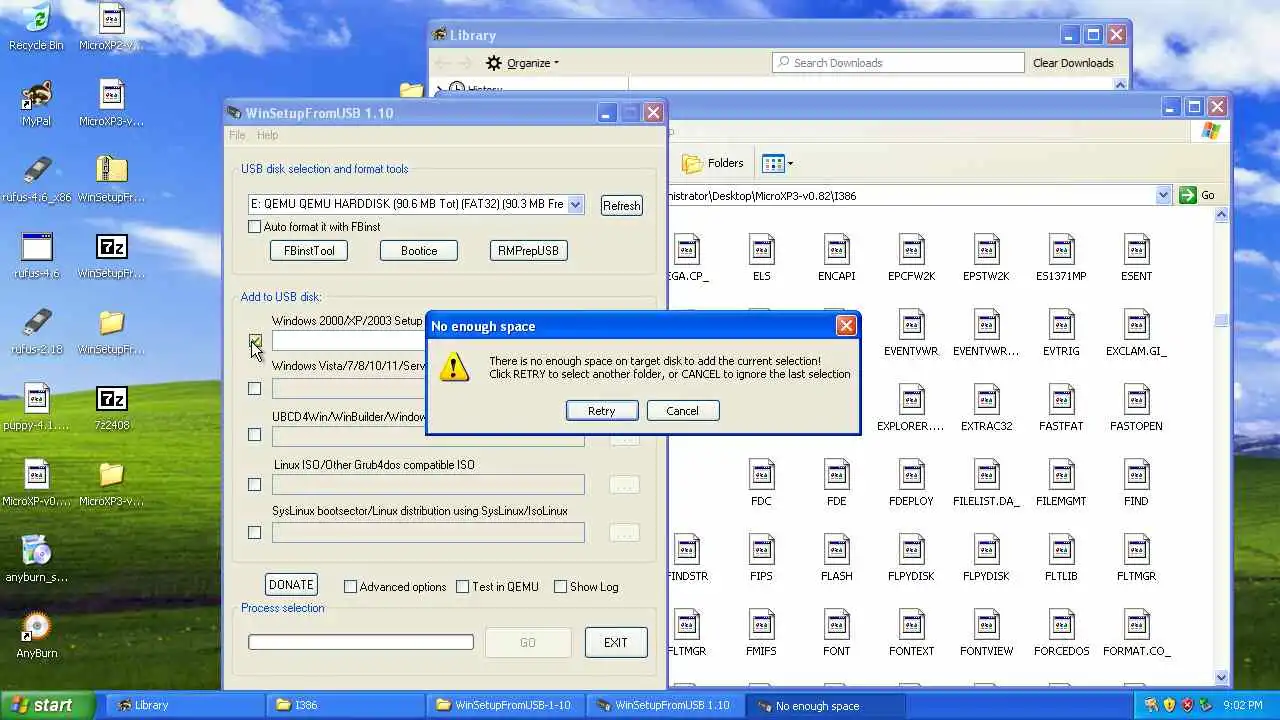Viewport: 1280px width, 720px height.
Task: Enable SysLinux bootsector checkbox
Action: tap(254, 532)
